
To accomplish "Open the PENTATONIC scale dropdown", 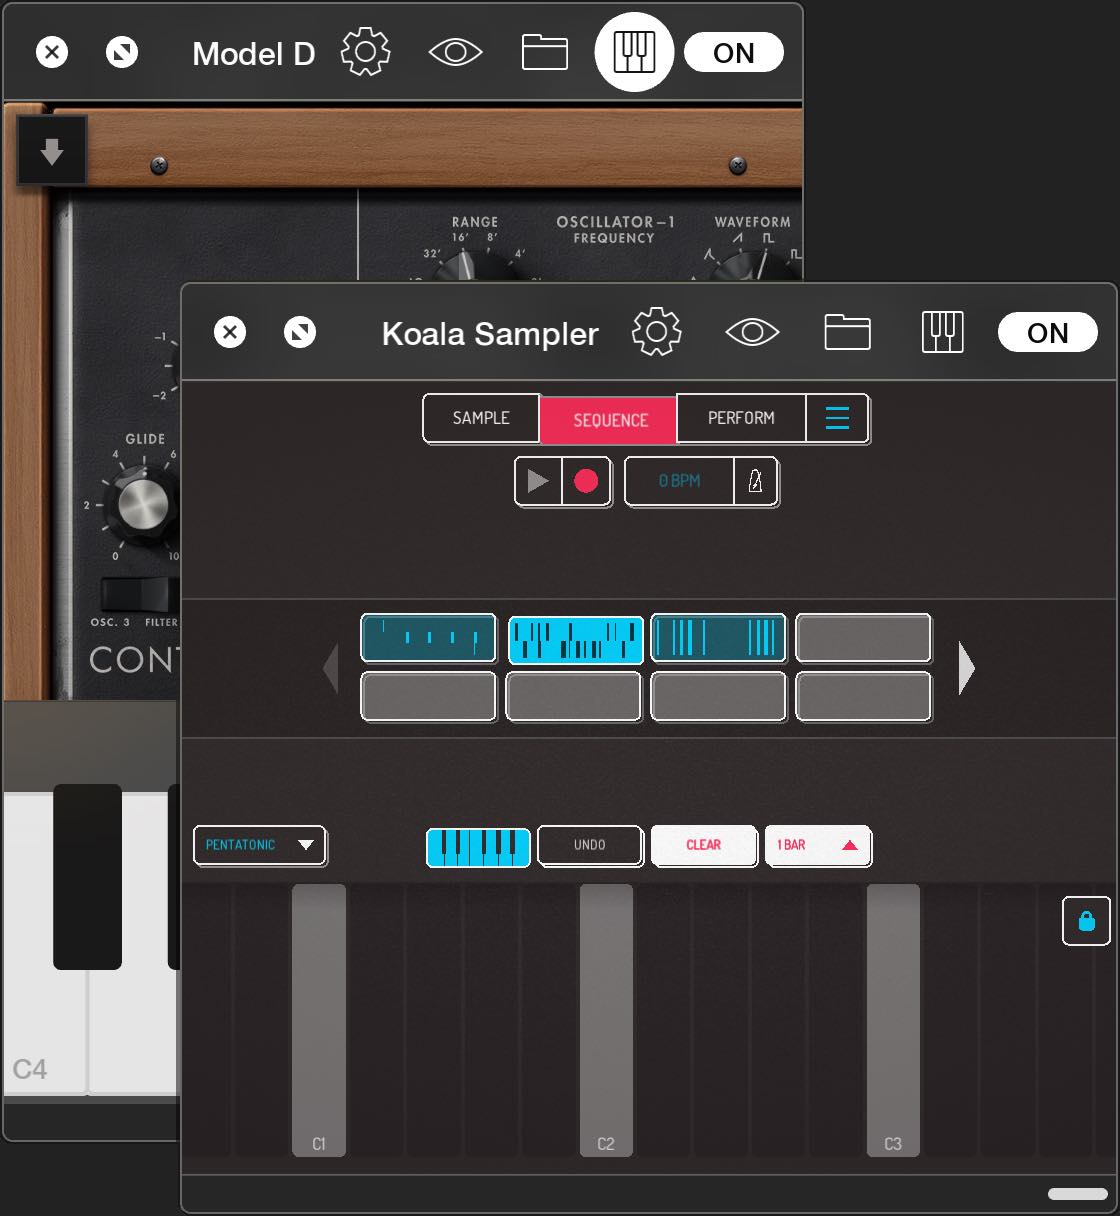I will point(259,845).
